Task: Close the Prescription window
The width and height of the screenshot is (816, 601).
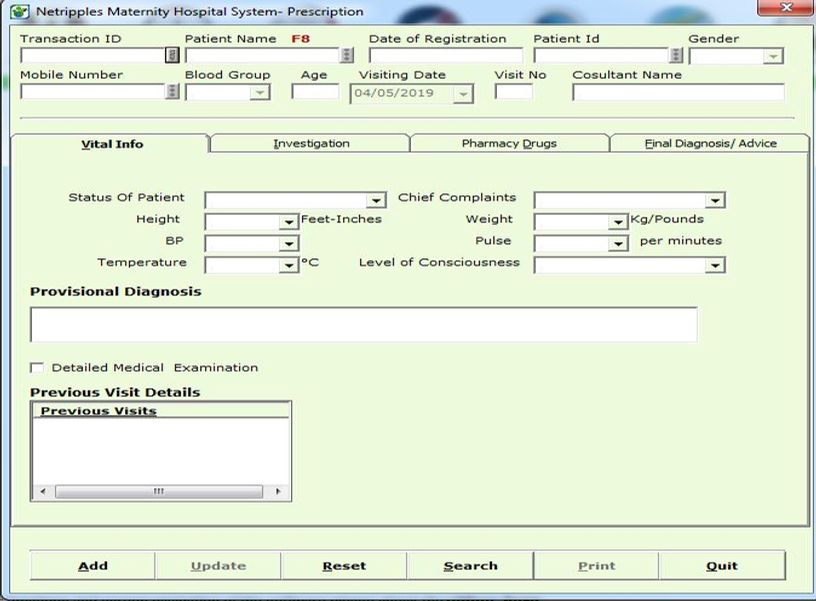Action: tap(786, 7)
